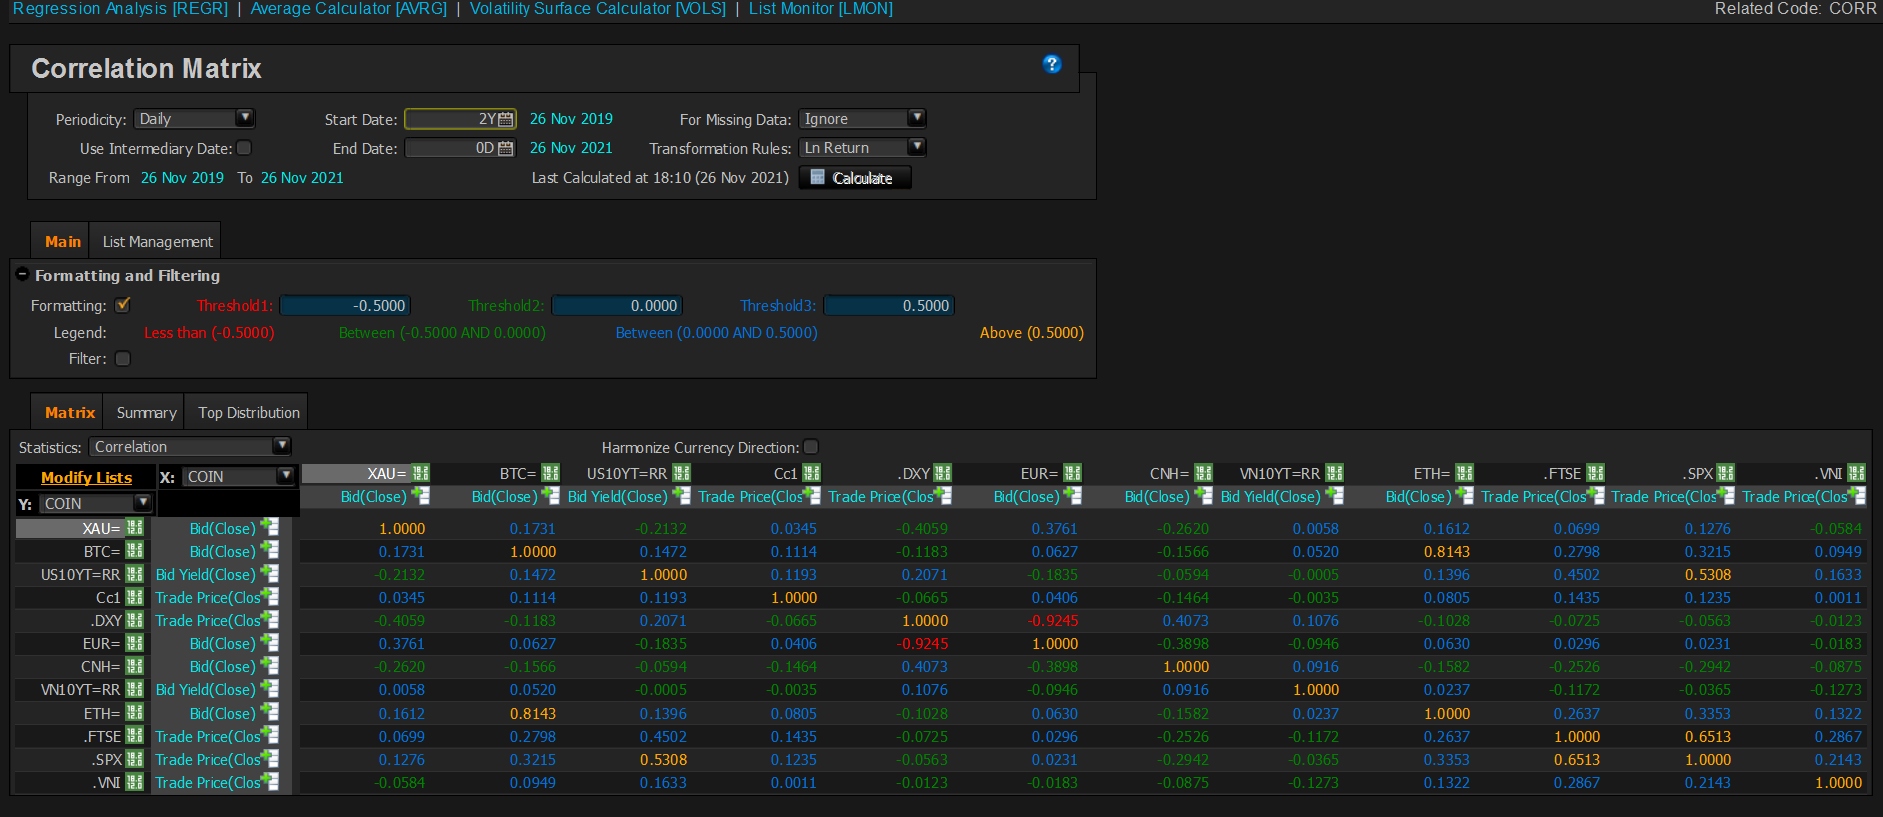Enable the Use Intermediary Date checkbox
This screenshot has width=1883, height=817.
point(244,148)
